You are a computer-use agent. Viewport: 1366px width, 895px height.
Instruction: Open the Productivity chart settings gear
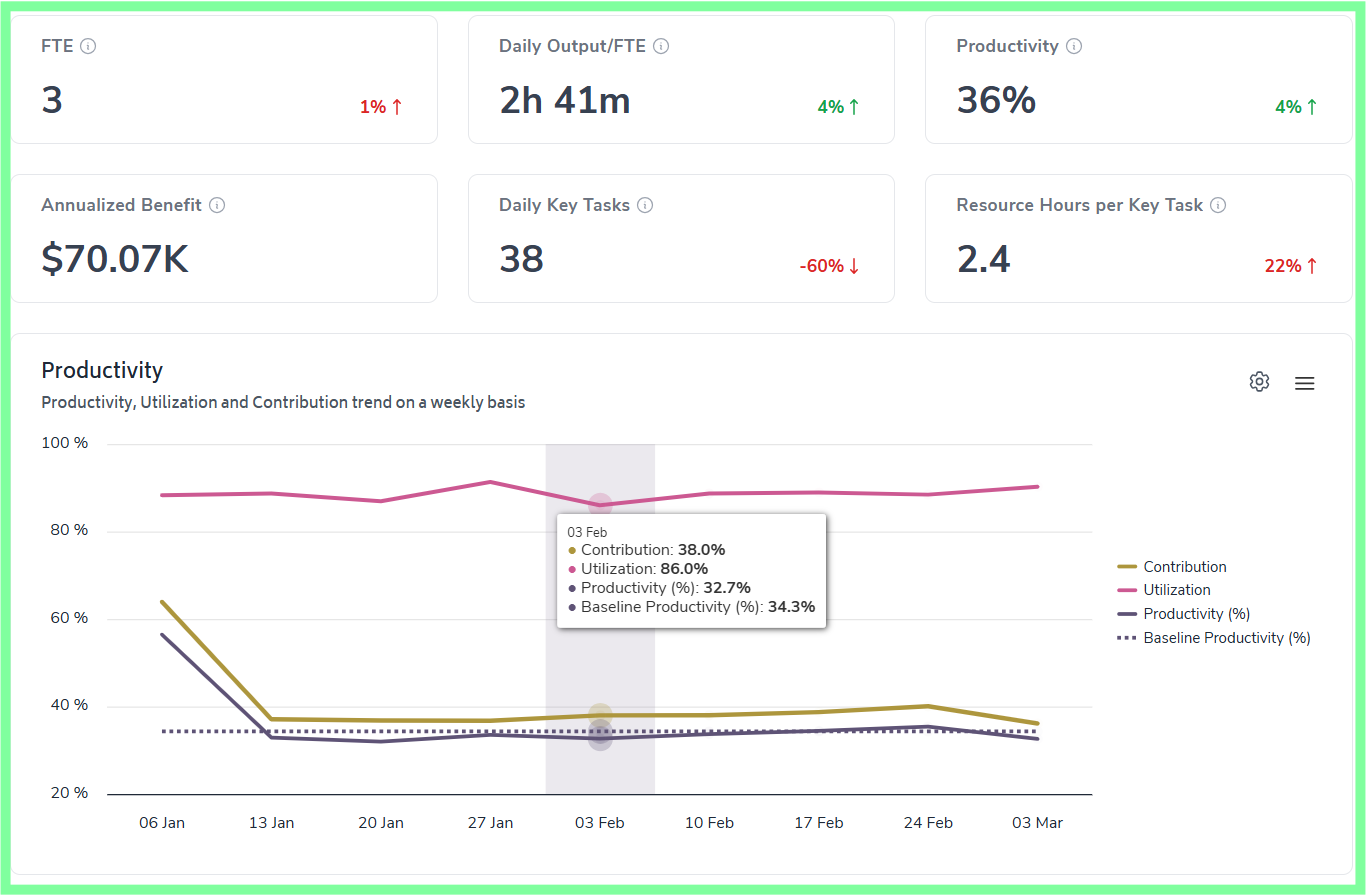pos(1259,382)
